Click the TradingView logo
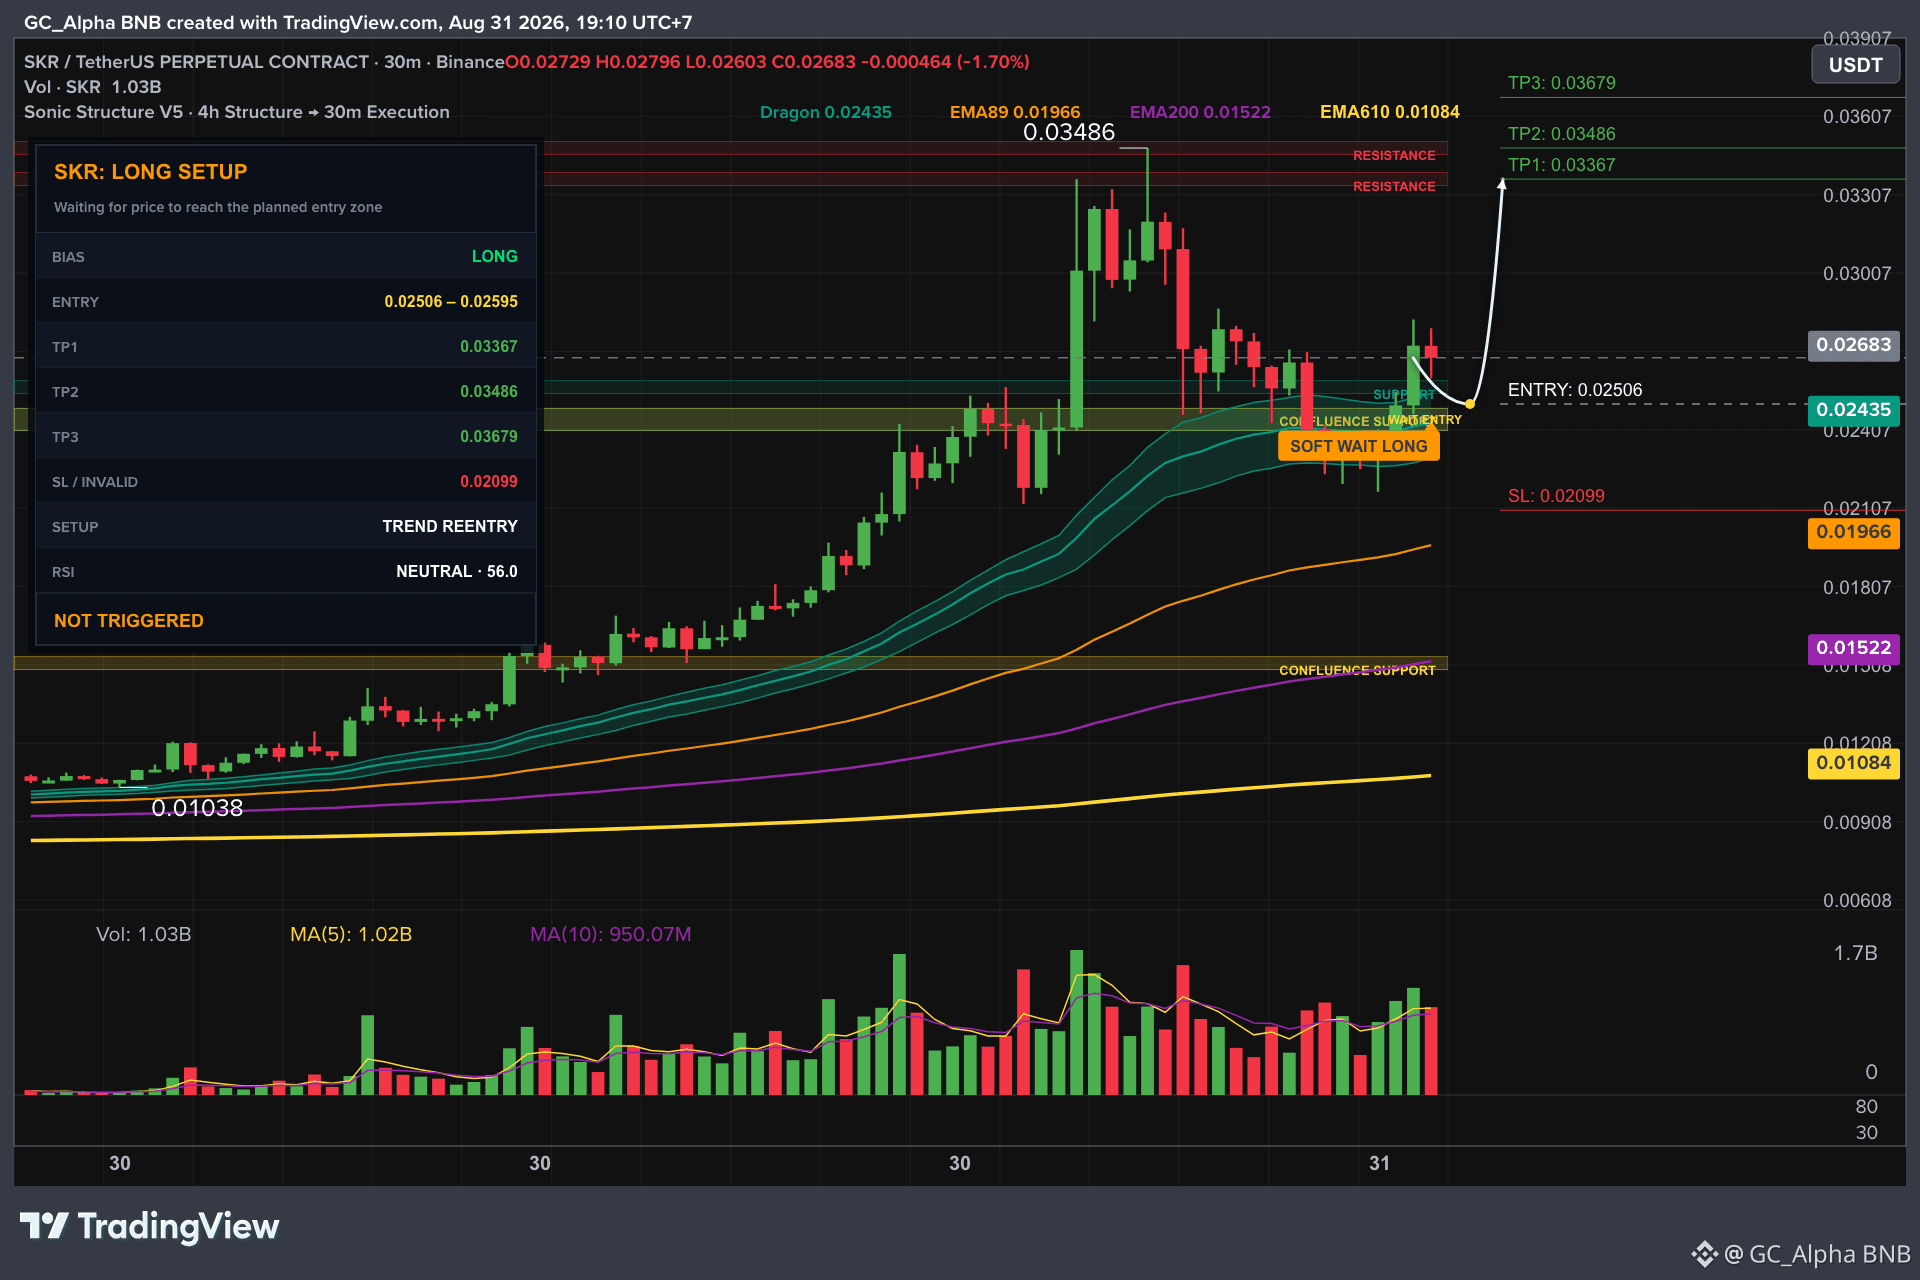The height and width of the screenshot is (1280, 1920). click(x=150, y=1226)
